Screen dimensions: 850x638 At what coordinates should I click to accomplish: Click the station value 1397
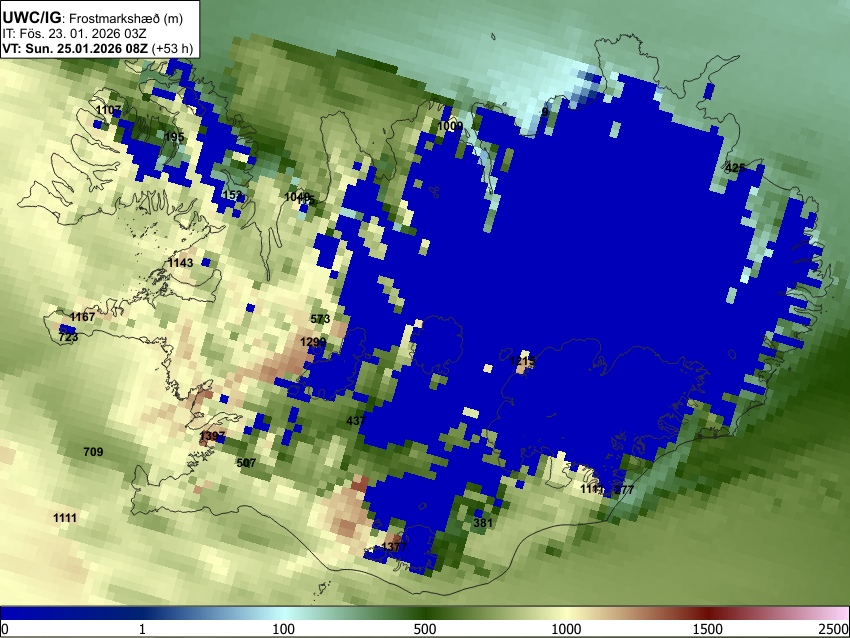point(212,436)
